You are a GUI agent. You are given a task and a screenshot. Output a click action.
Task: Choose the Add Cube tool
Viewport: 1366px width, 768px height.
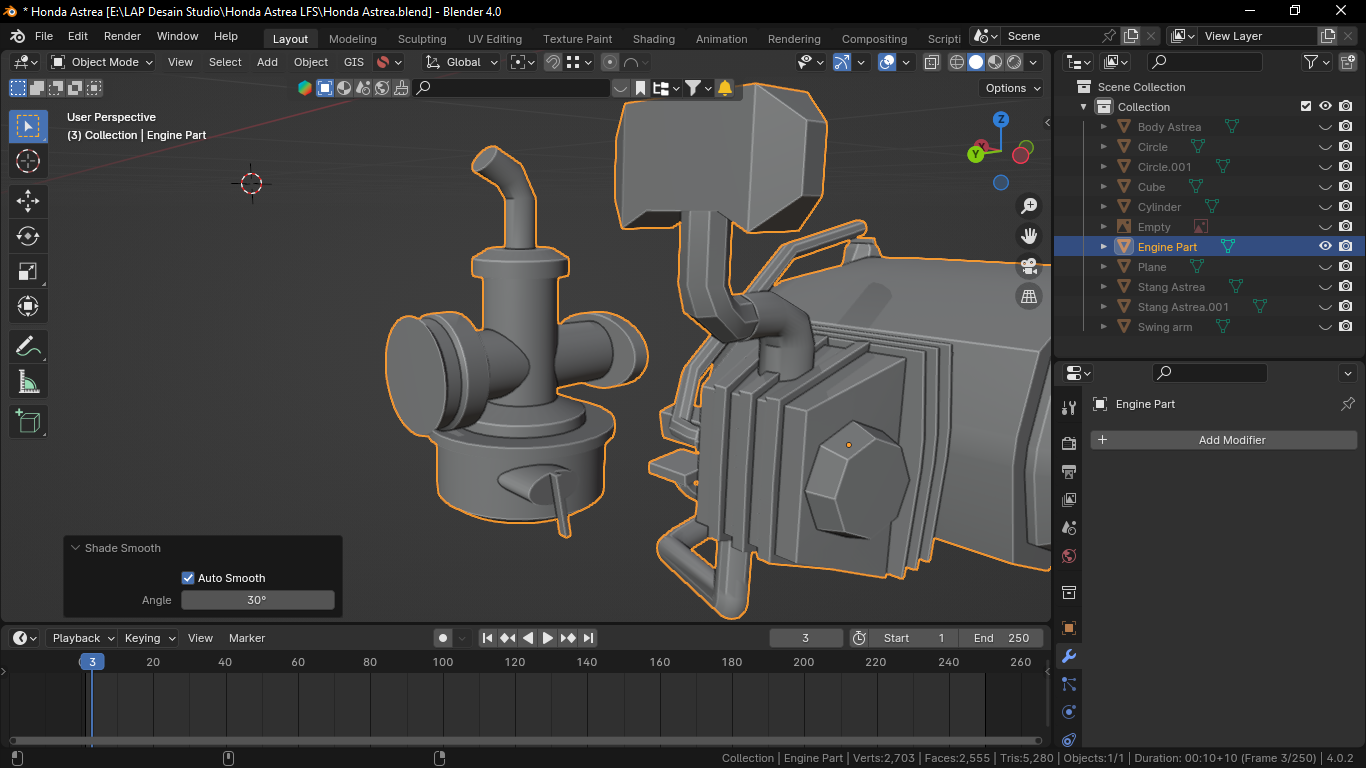tap(28, 421)
